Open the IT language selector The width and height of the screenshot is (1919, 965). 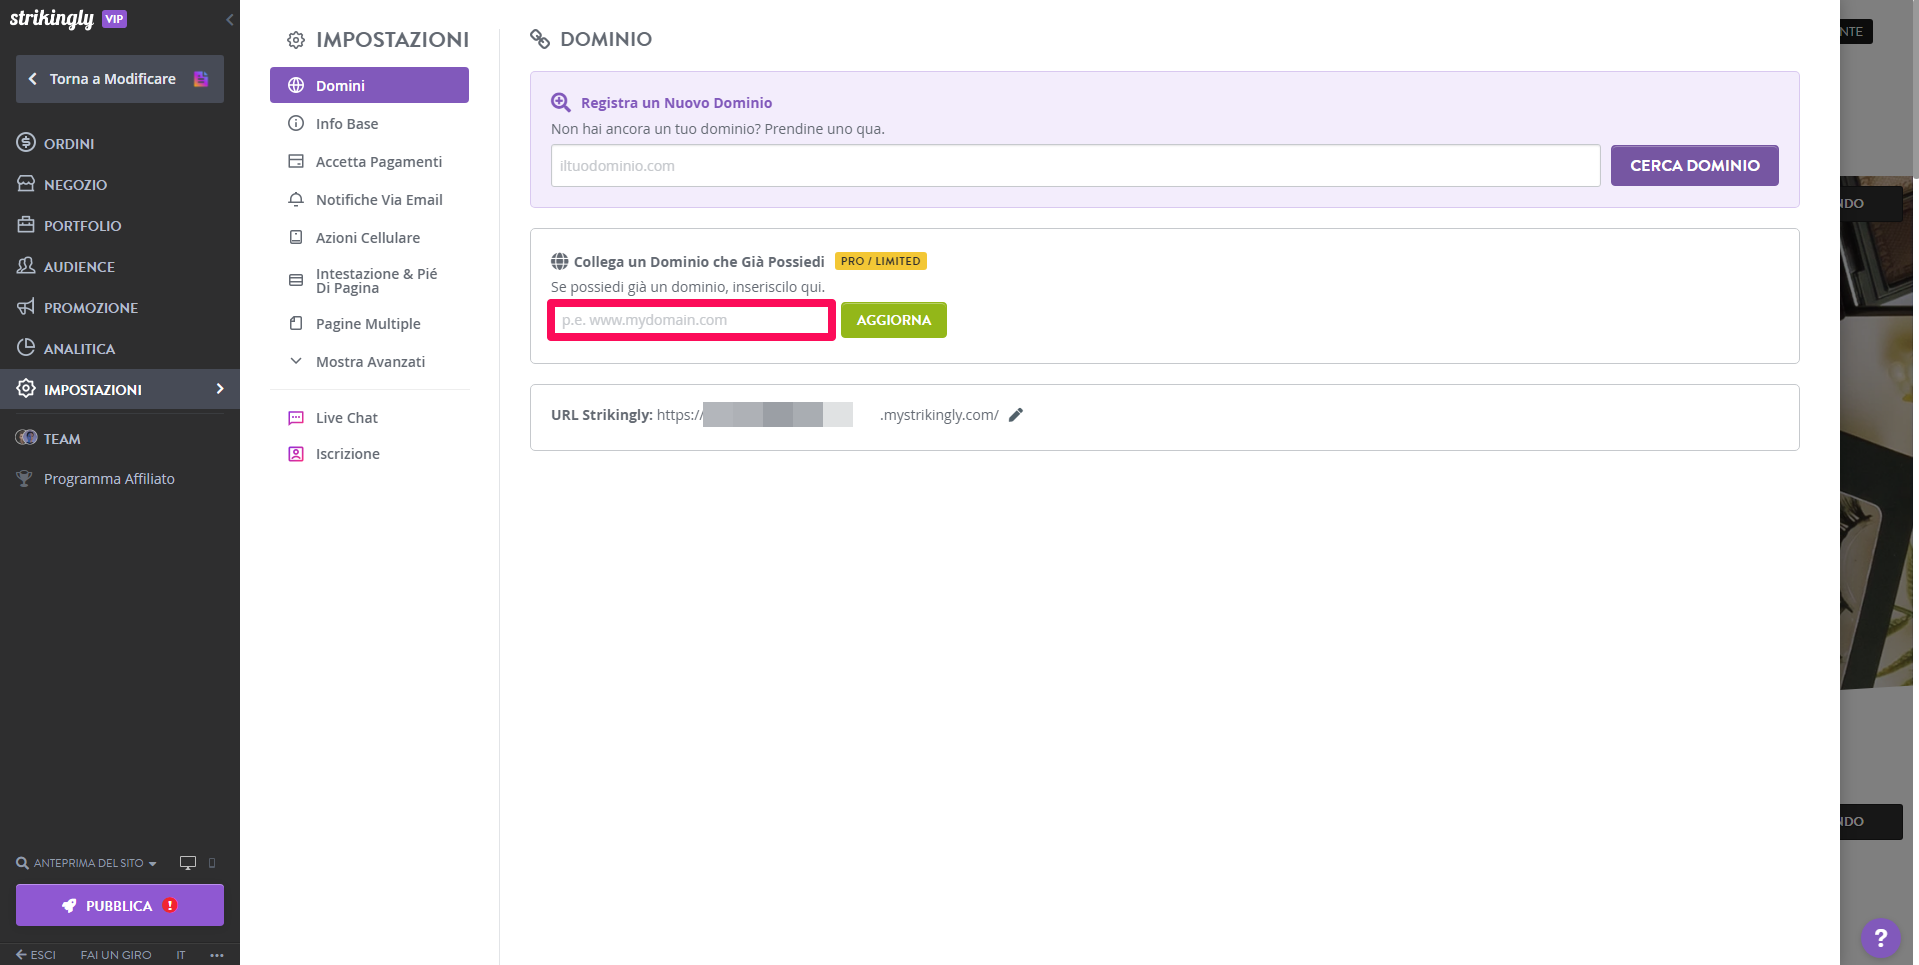coord(181,955)
